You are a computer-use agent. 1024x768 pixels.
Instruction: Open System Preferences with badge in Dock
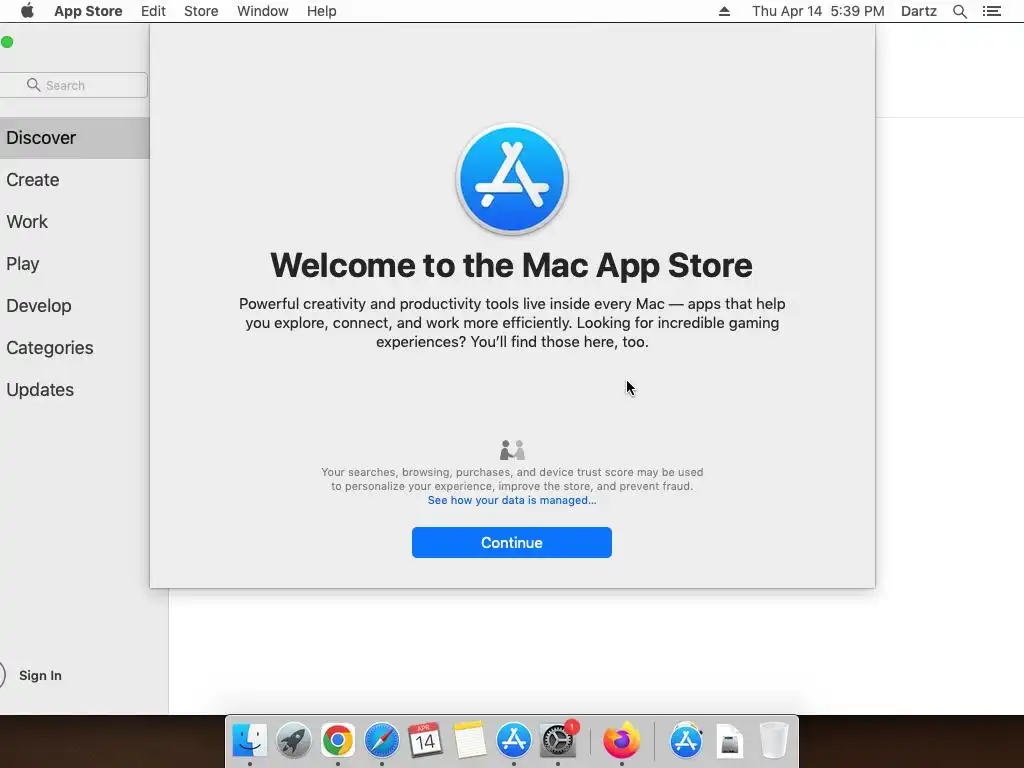(558, 741)
